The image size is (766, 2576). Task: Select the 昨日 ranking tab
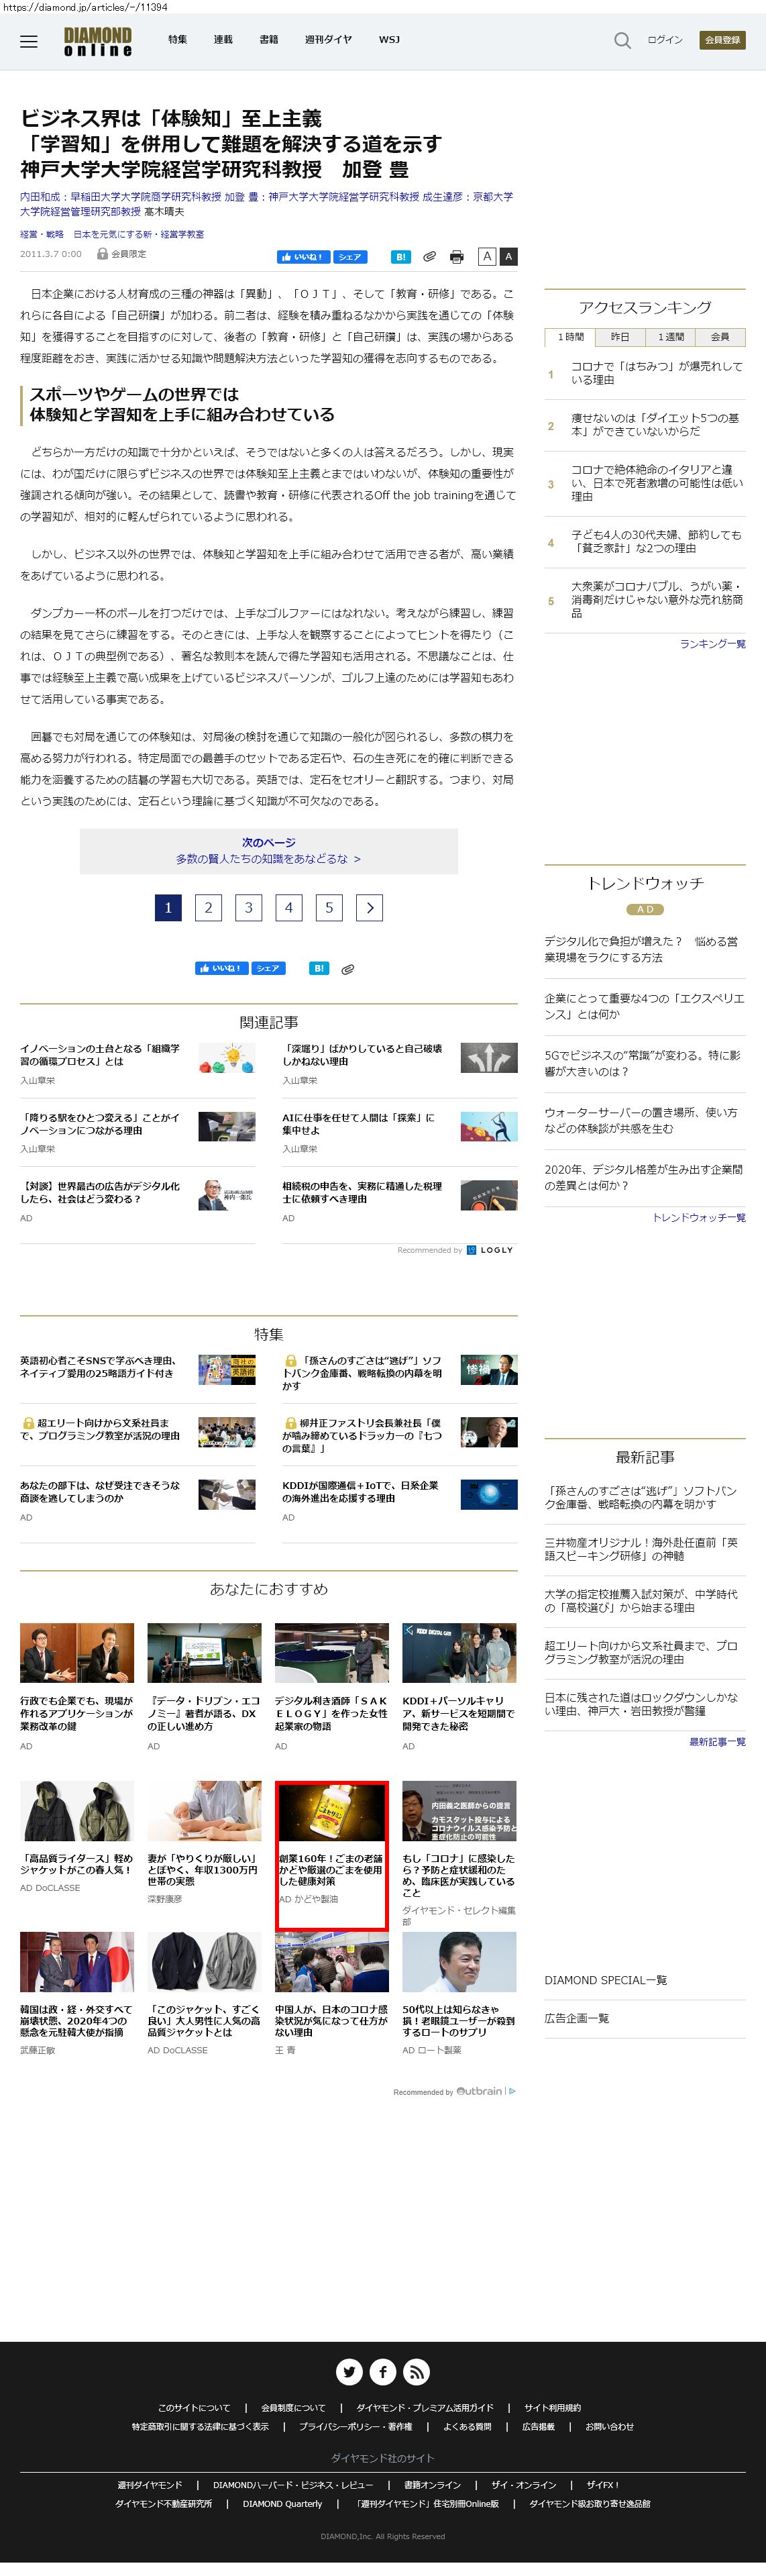620,337
